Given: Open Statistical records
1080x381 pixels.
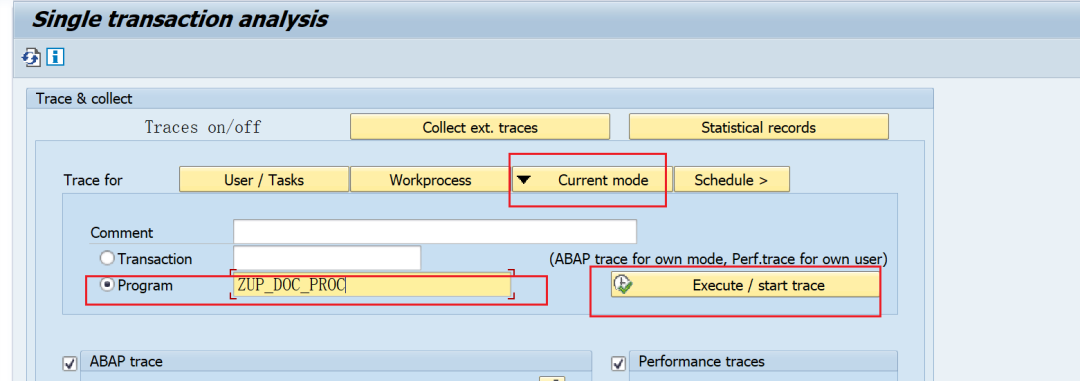Looking at the screenshot, I should (x=758, y=127).
